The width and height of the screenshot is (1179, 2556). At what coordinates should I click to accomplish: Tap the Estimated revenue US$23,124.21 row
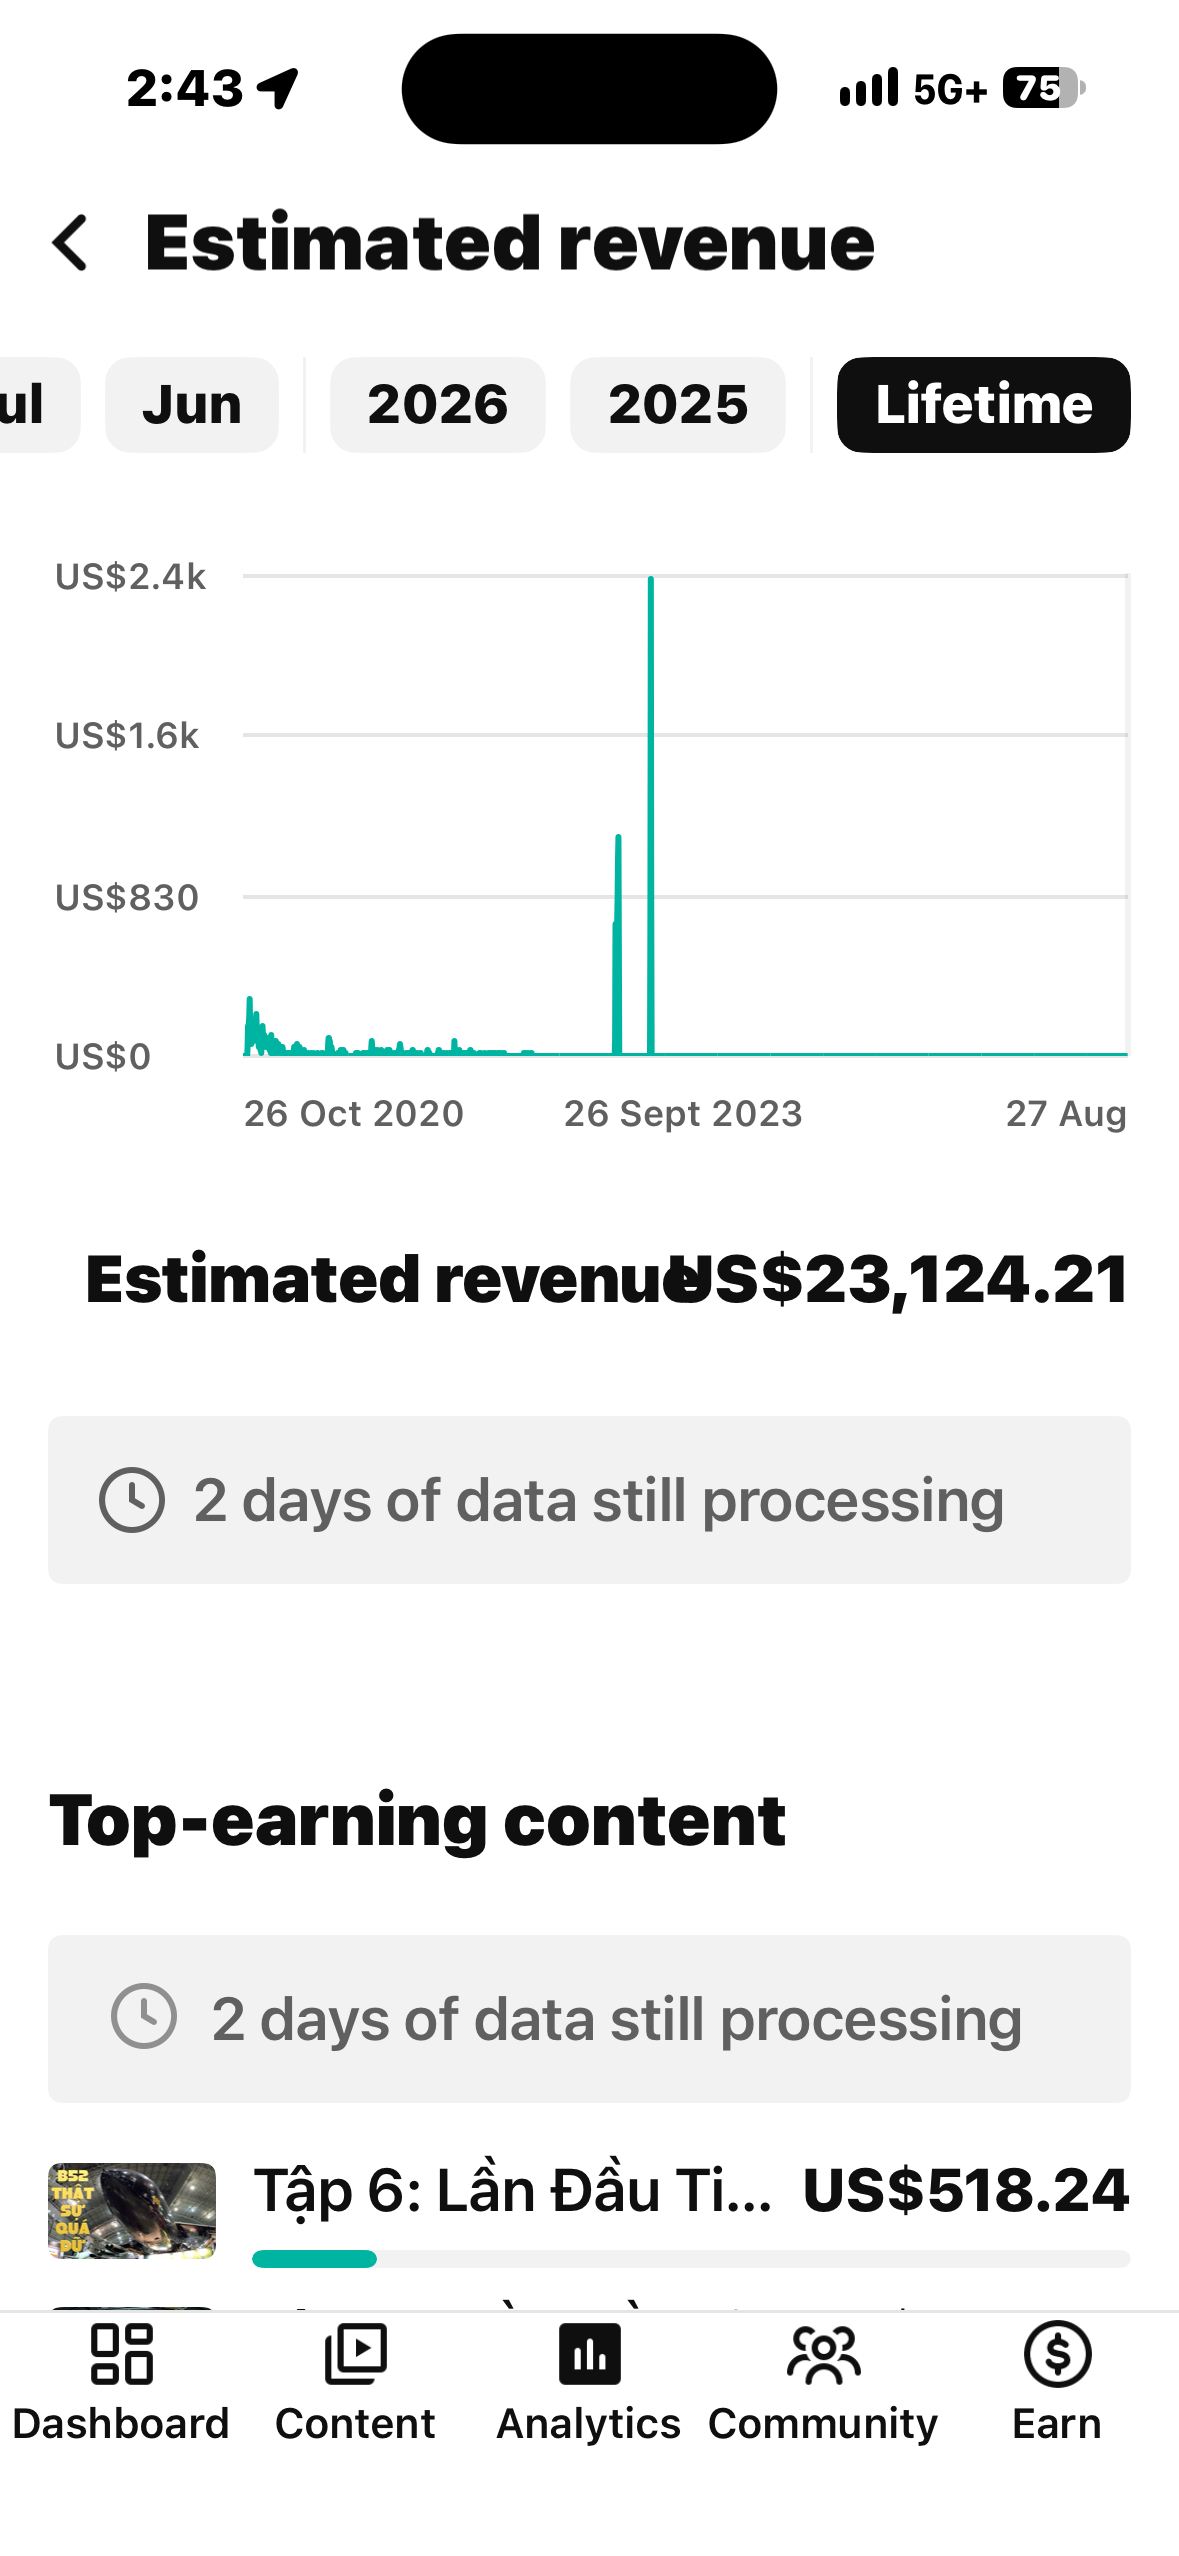pos(607,1279)
